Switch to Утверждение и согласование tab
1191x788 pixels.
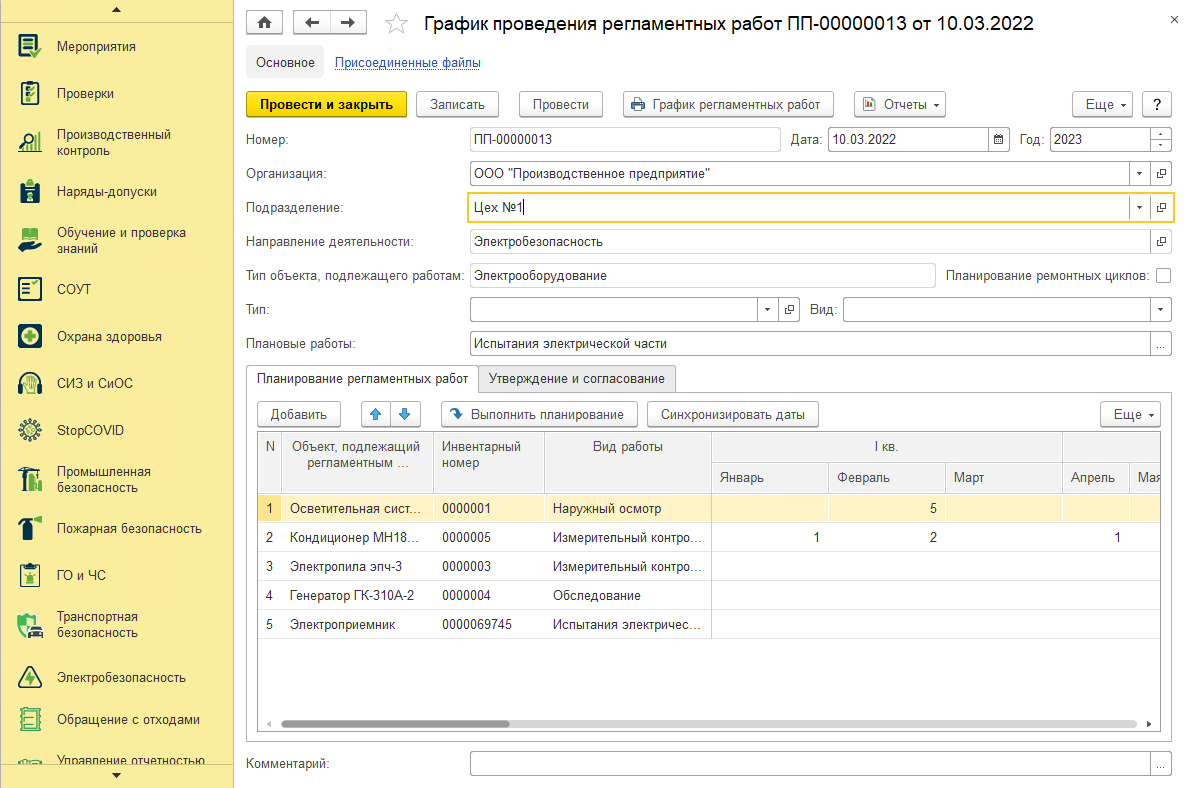(577, 378)
